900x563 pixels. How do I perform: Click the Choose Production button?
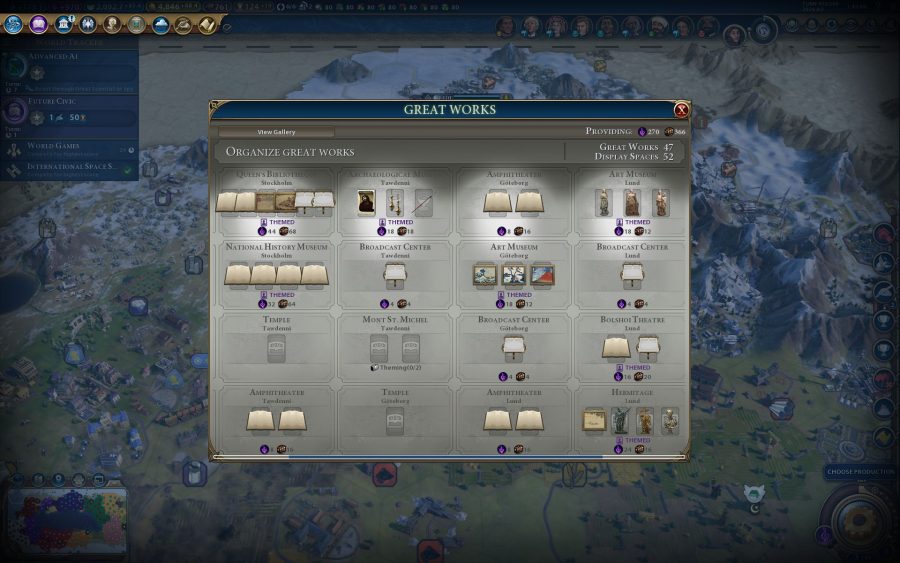tap(860, 472)
